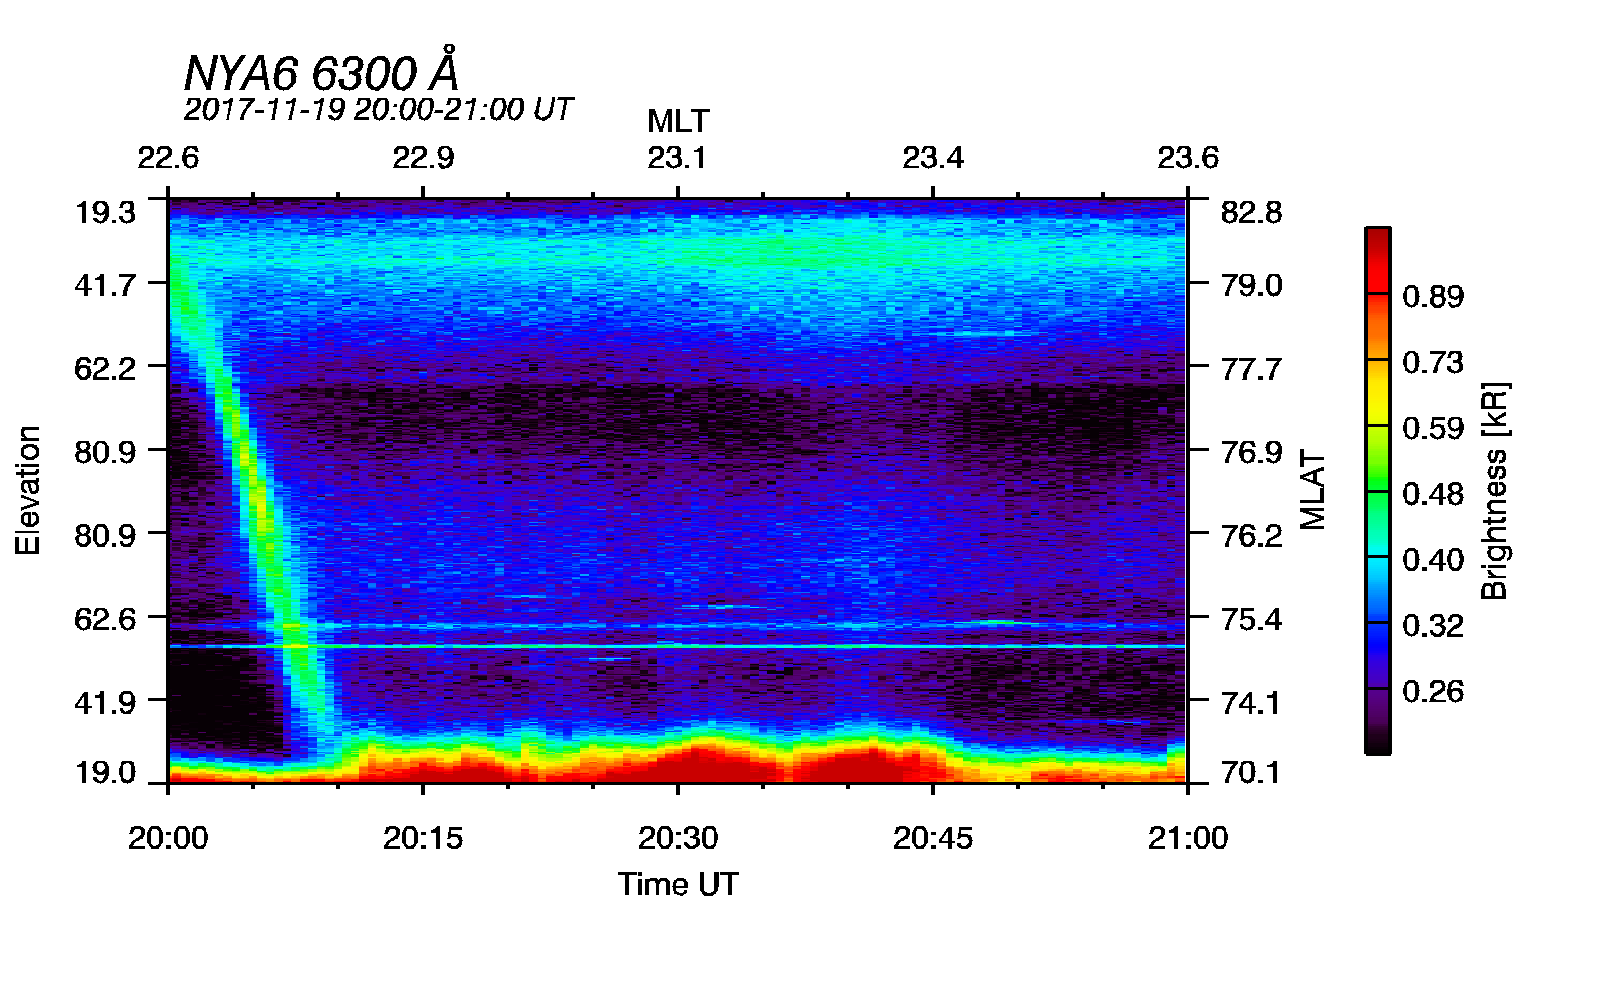Image resolution: width=1600 pixels, height=1000 pixels.
Task: Click the colorbar value 0.73
Action: click(x=1433, y=362)
